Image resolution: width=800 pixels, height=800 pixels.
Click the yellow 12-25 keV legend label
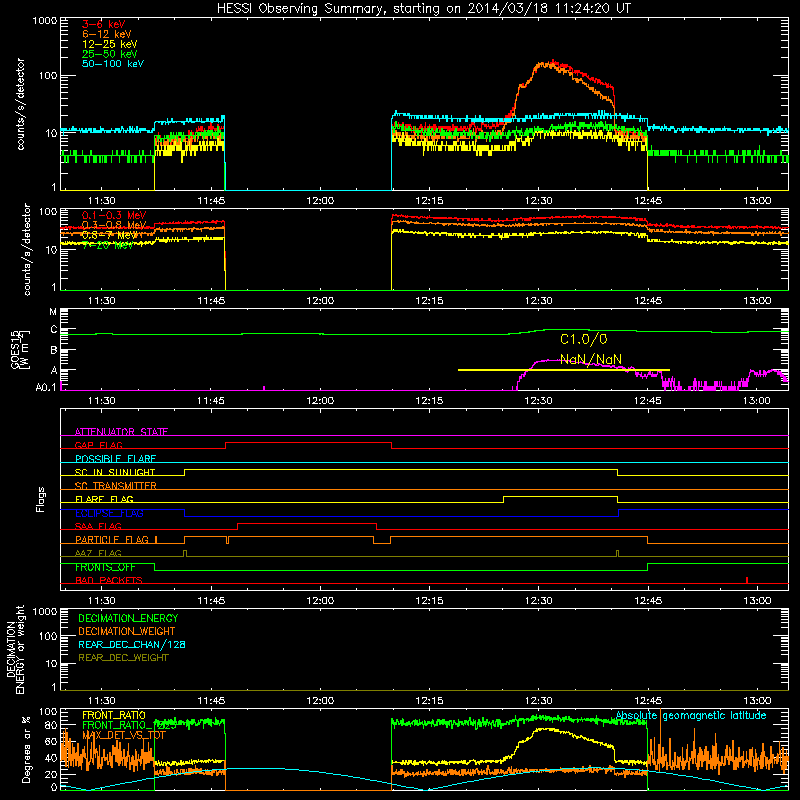109,44
